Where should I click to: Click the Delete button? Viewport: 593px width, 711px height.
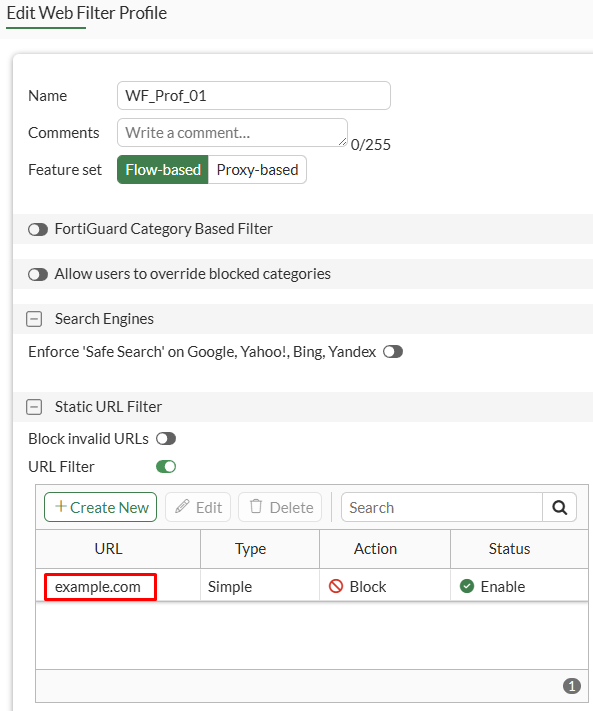[280, 507]
